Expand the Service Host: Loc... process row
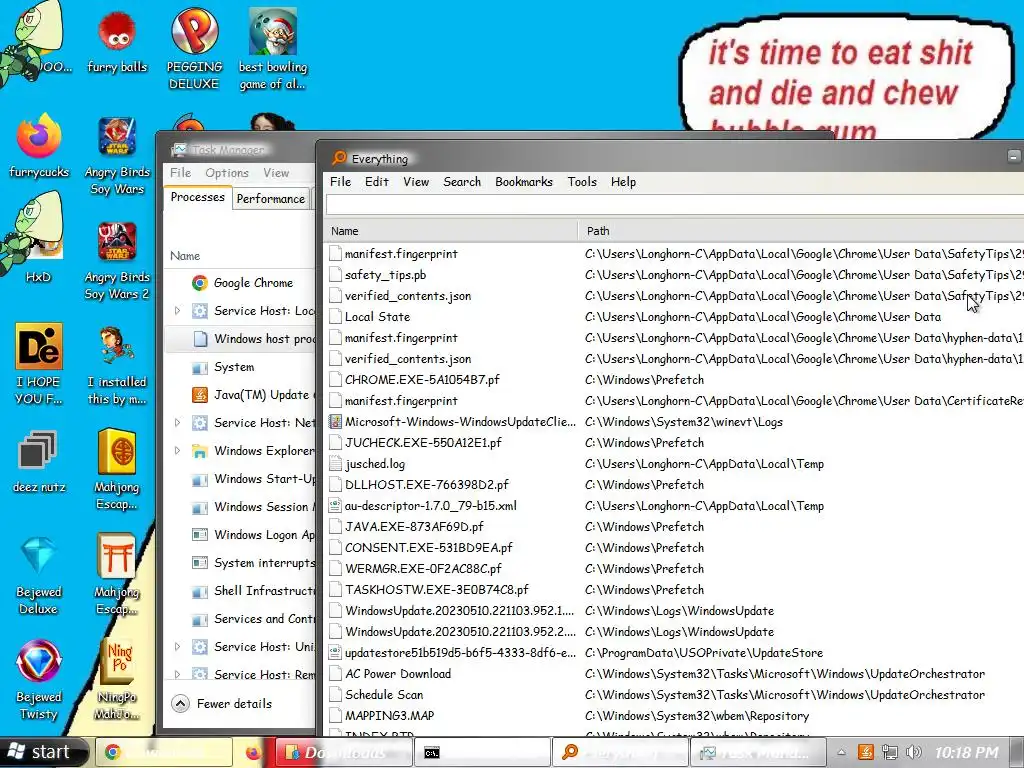 [177, 311]
